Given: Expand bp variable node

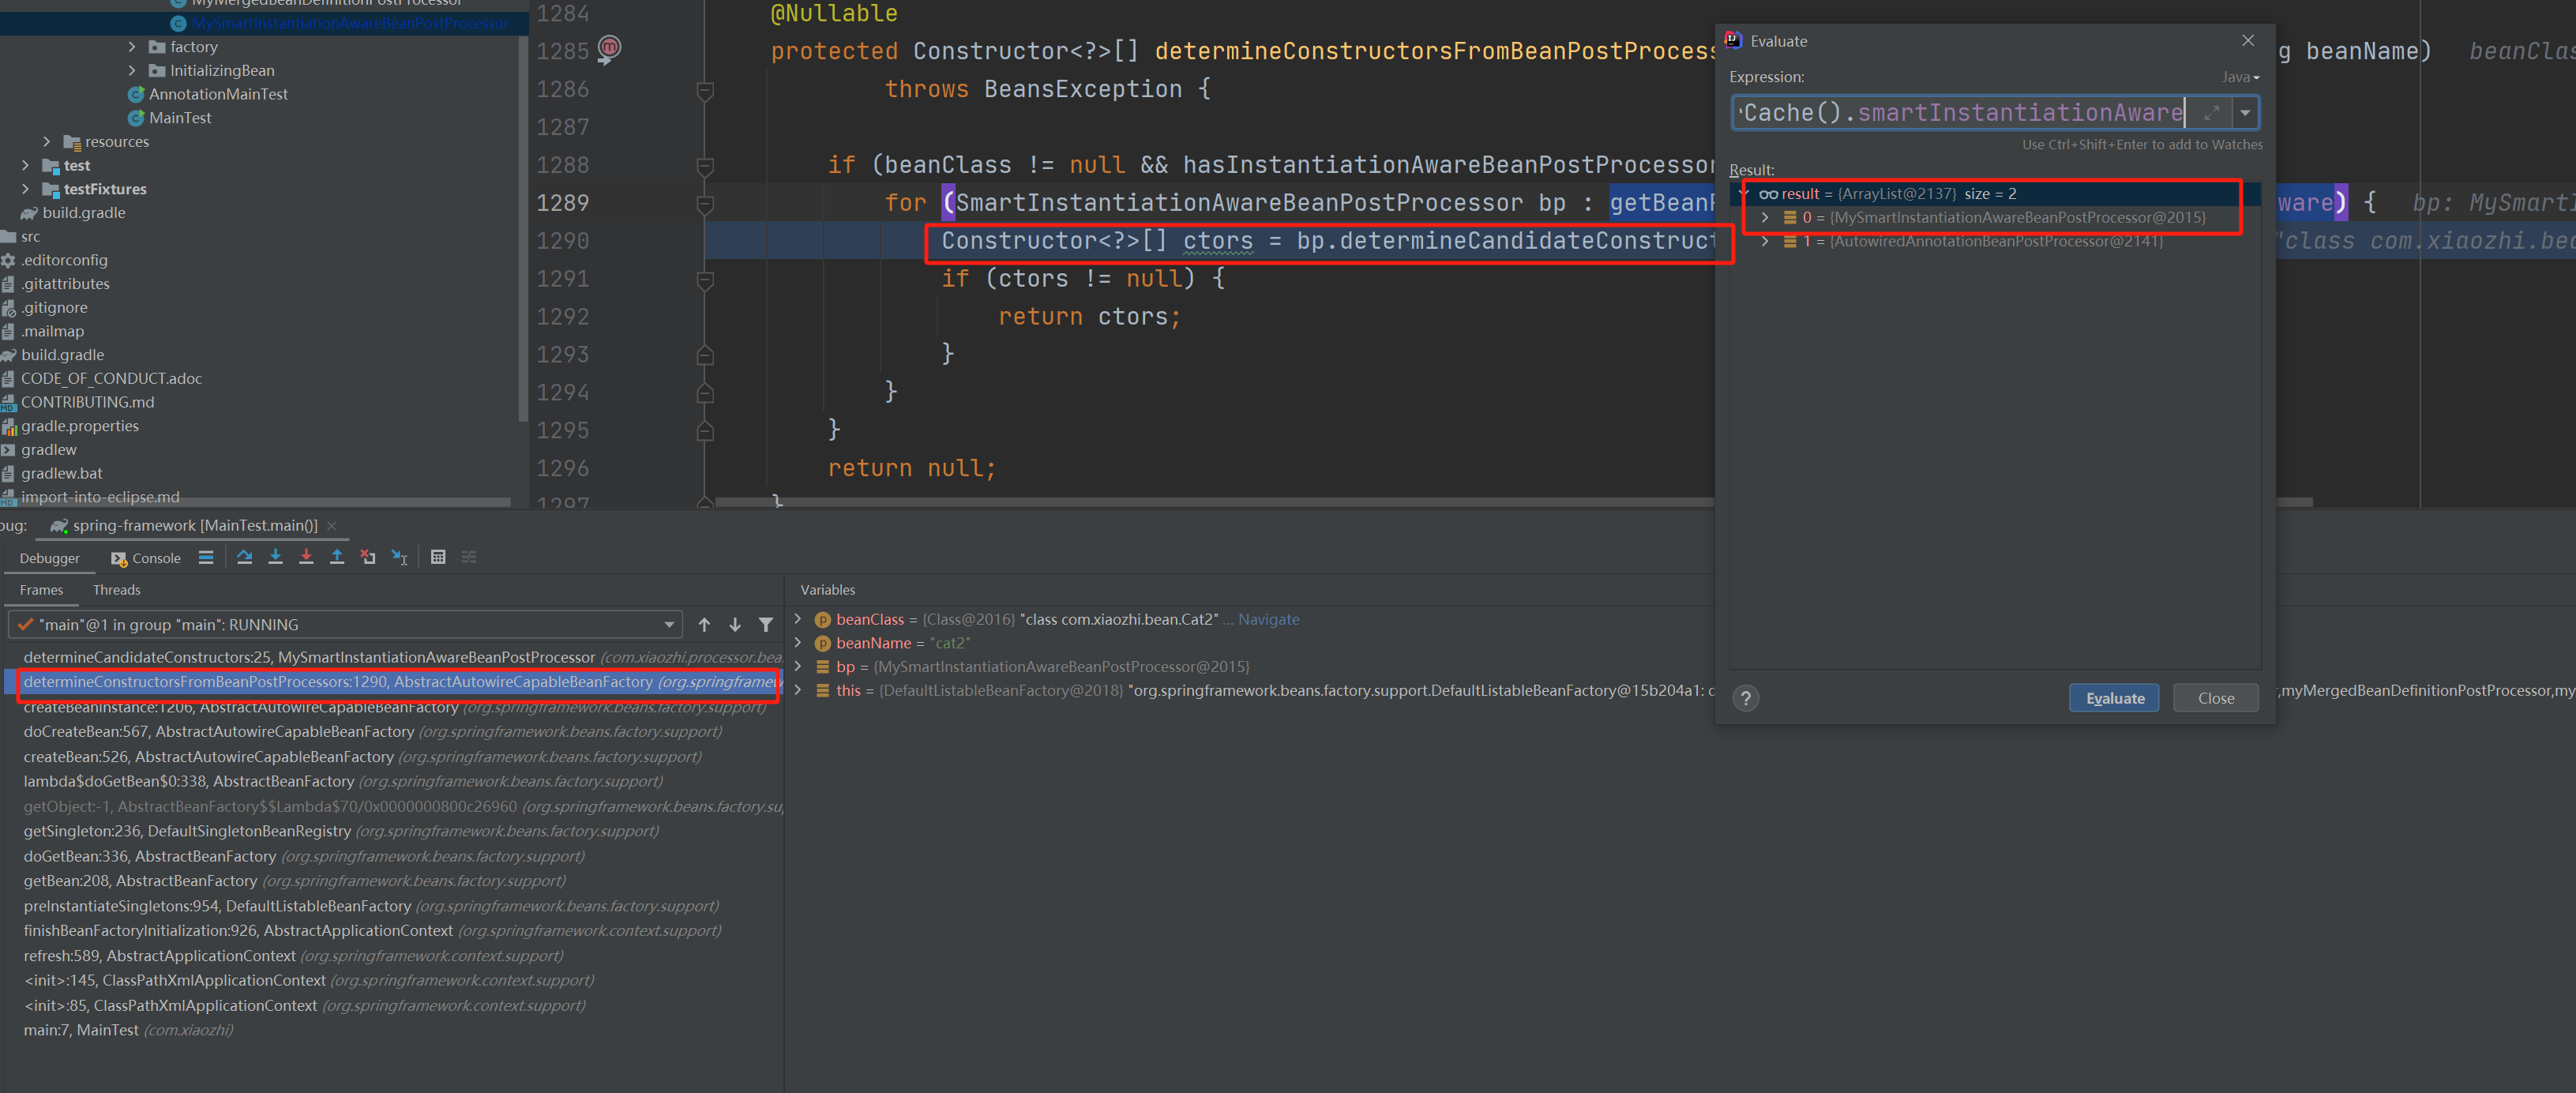Looking at the screenshot, I should (x=798, y=666).
